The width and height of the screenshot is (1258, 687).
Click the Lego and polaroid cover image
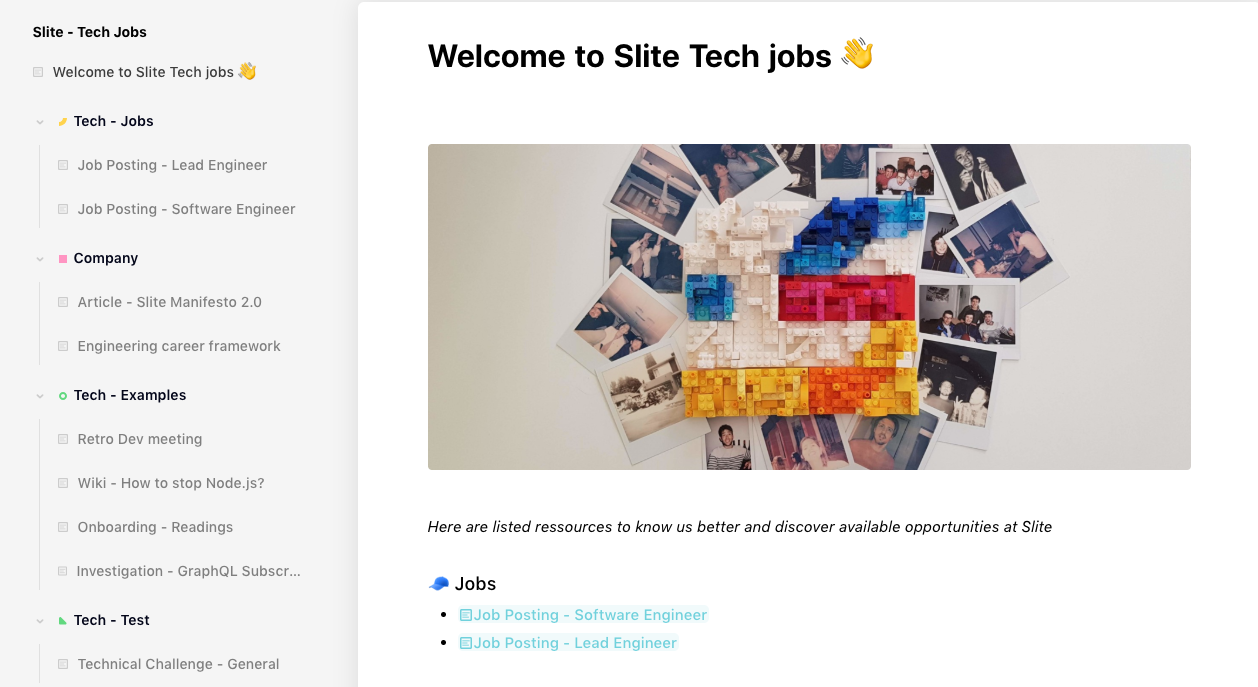point(808,307)
